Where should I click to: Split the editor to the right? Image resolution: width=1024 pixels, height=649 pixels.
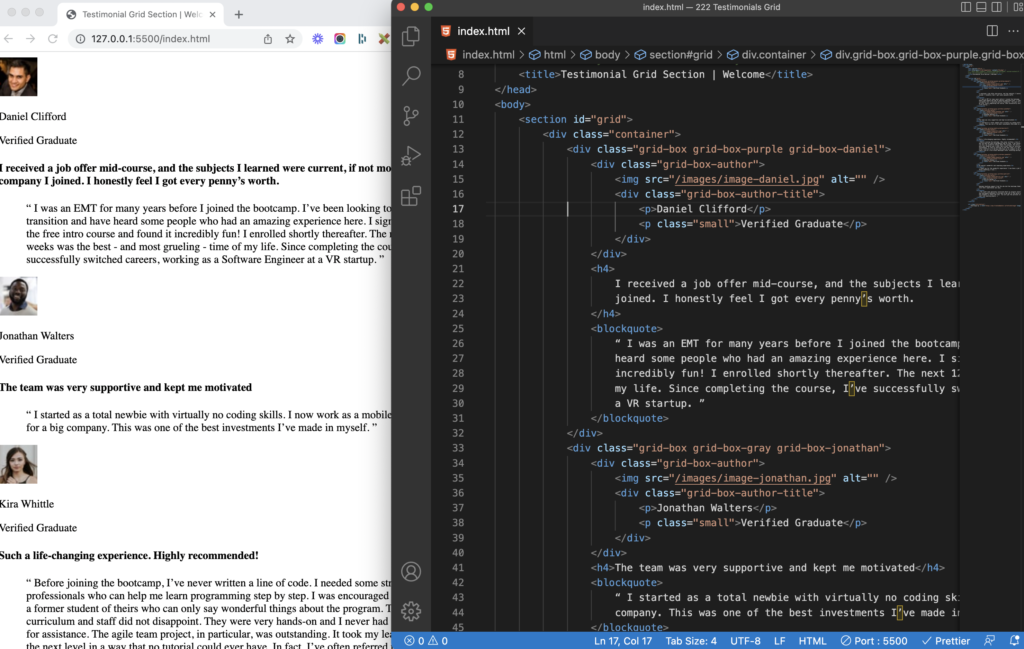coord(992,31)
